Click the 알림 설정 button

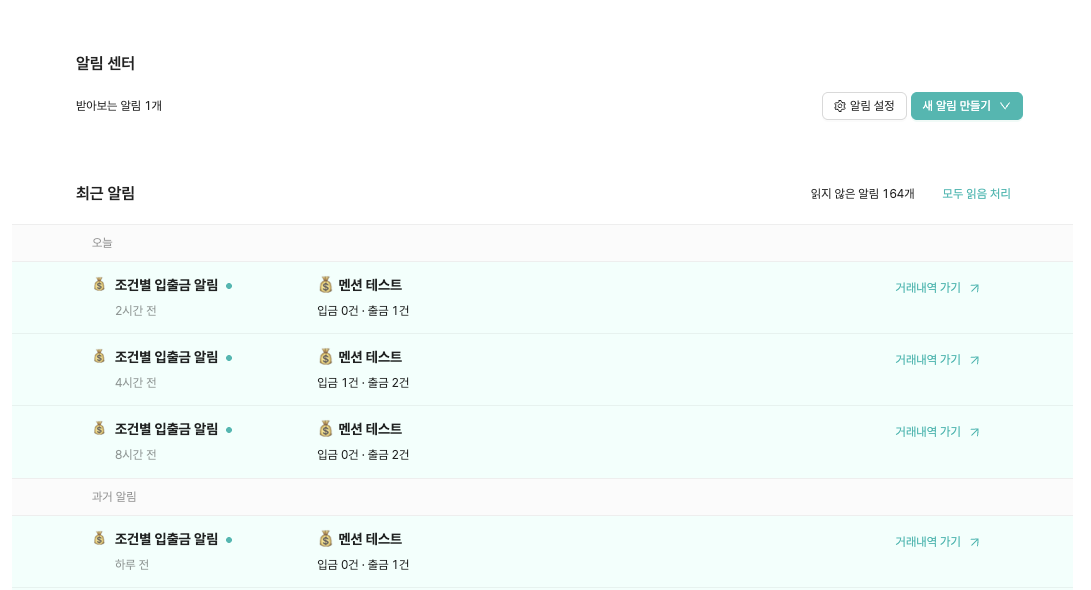[x=864, y=106]
